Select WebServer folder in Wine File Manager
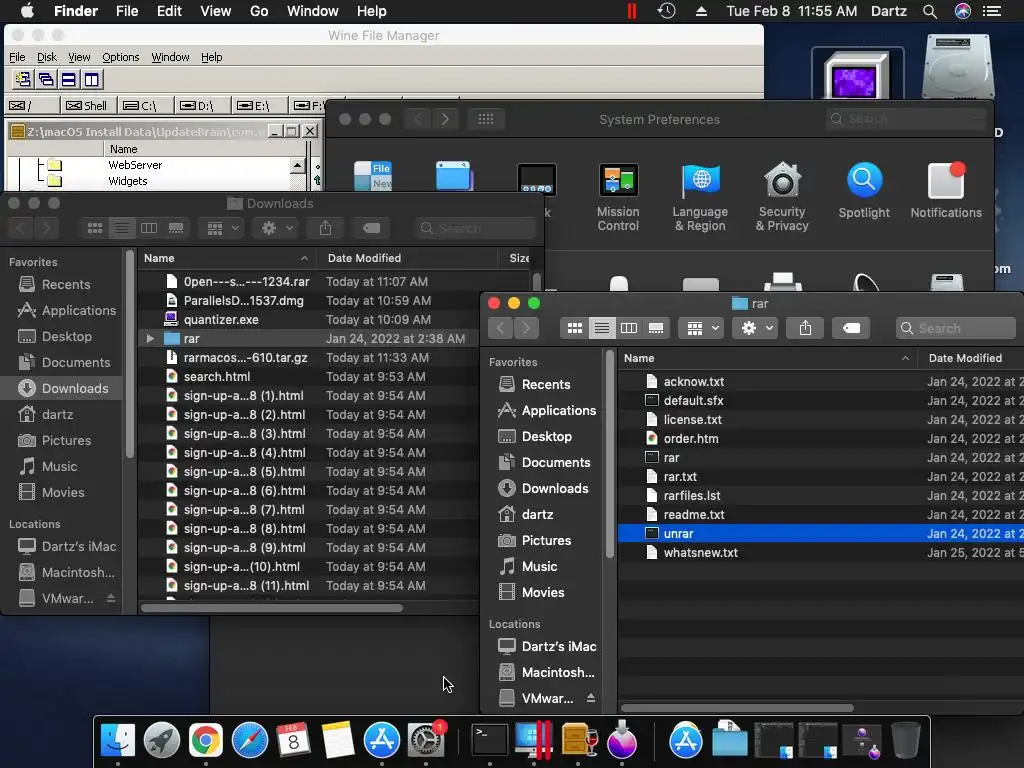Screen dimensions: 1024x768 point(135,165)
